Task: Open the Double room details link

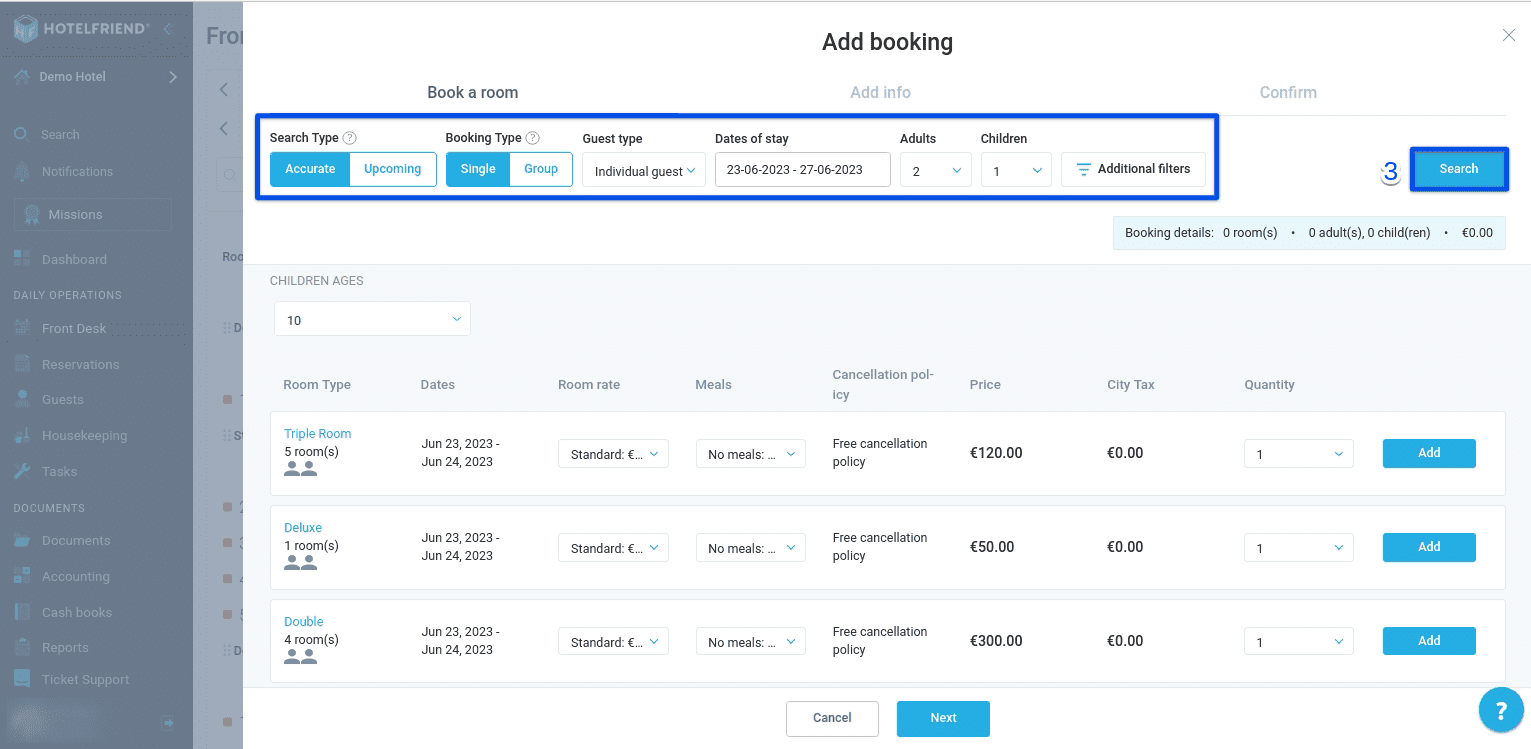Action: coord(303,621)
